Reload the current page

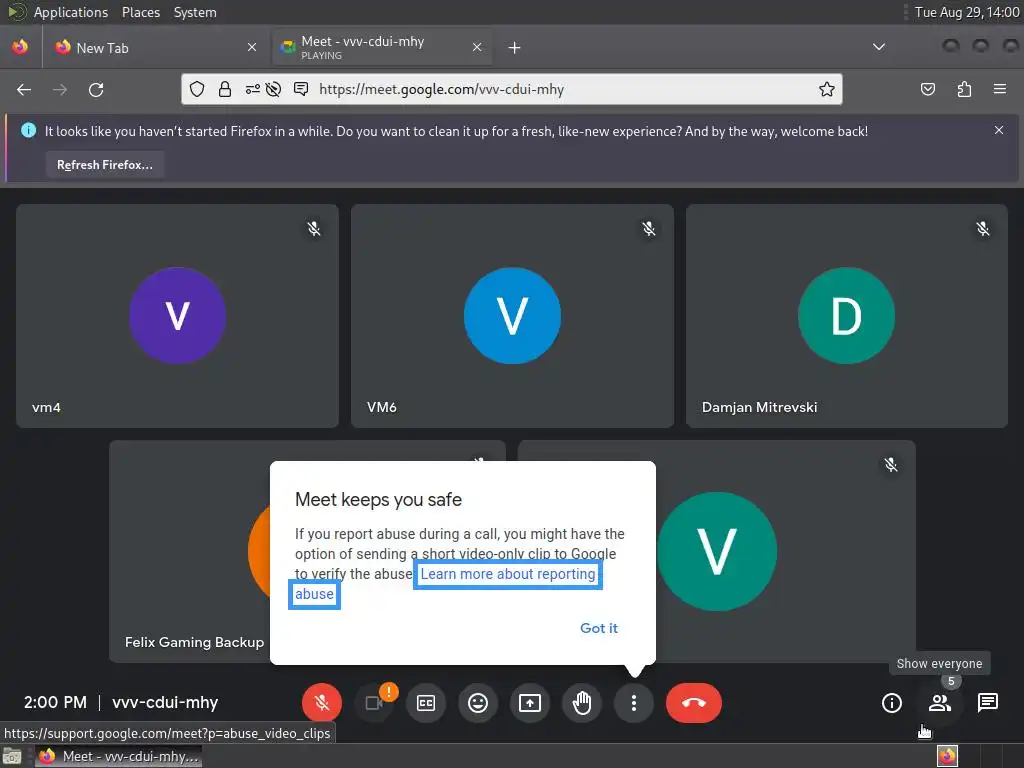96,89
